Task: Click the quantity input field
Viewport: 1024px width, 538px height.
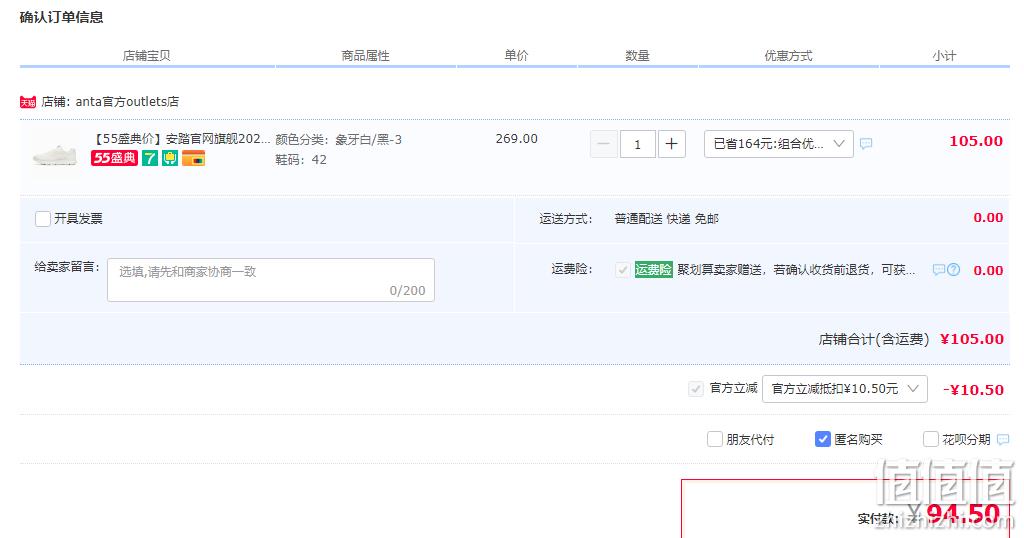Action: 637,144
